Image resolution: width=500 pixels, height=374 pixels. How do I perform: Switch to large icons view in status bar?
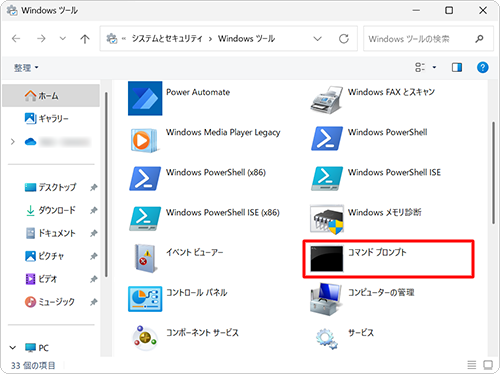tap(488, 365)
